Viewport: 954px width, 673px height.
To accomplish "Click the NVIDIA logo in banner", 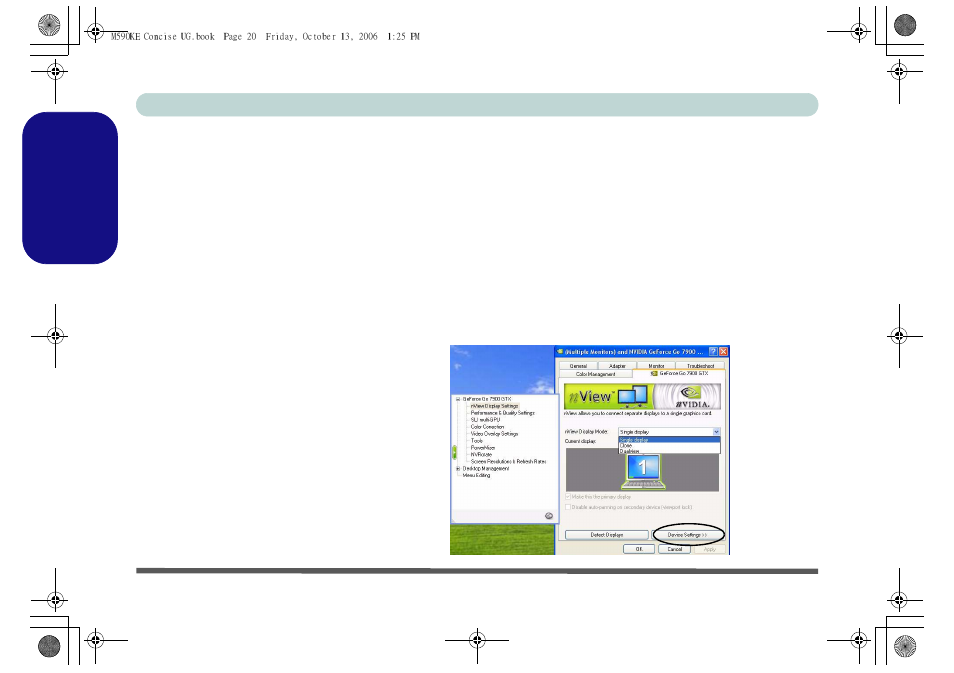I will [x=692, y=393].
